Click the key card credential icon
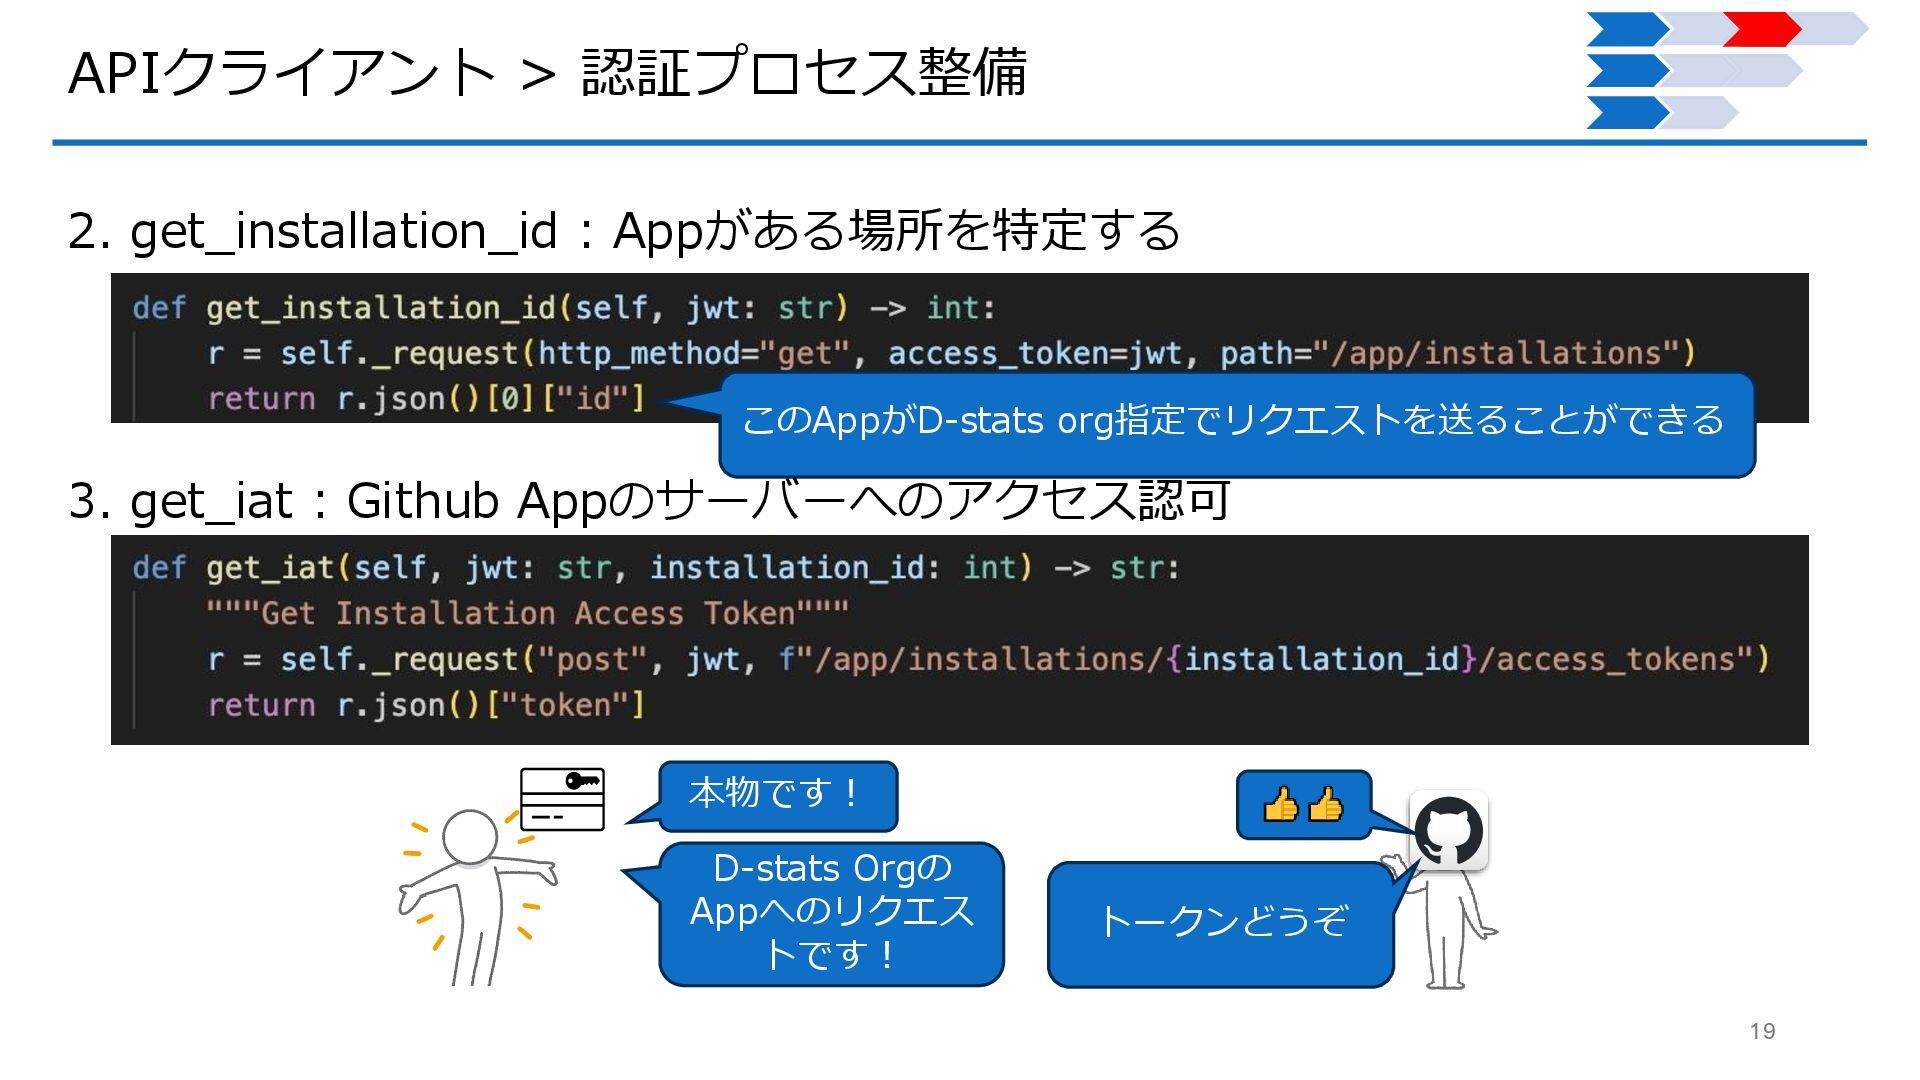The height and width of the screenshot is (1080, 1920). (x=562, y=798)
